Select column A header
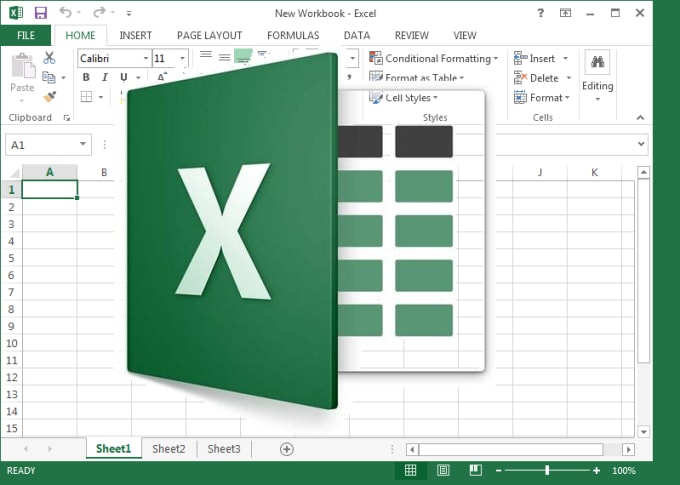This screenshot has width=680, height=485. pos(50,172)
